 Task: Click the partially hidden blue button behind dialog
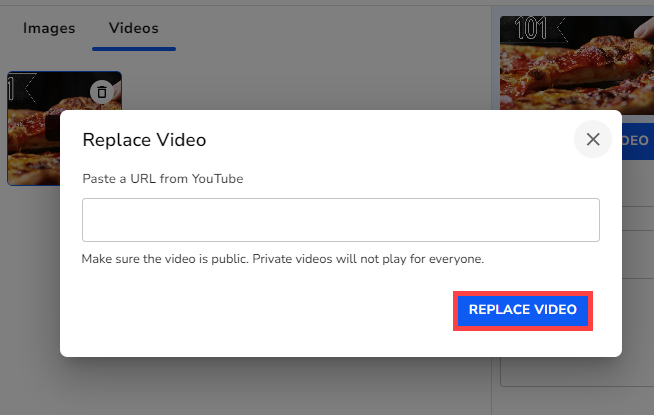pyautogui.click(x=637, y=142)
